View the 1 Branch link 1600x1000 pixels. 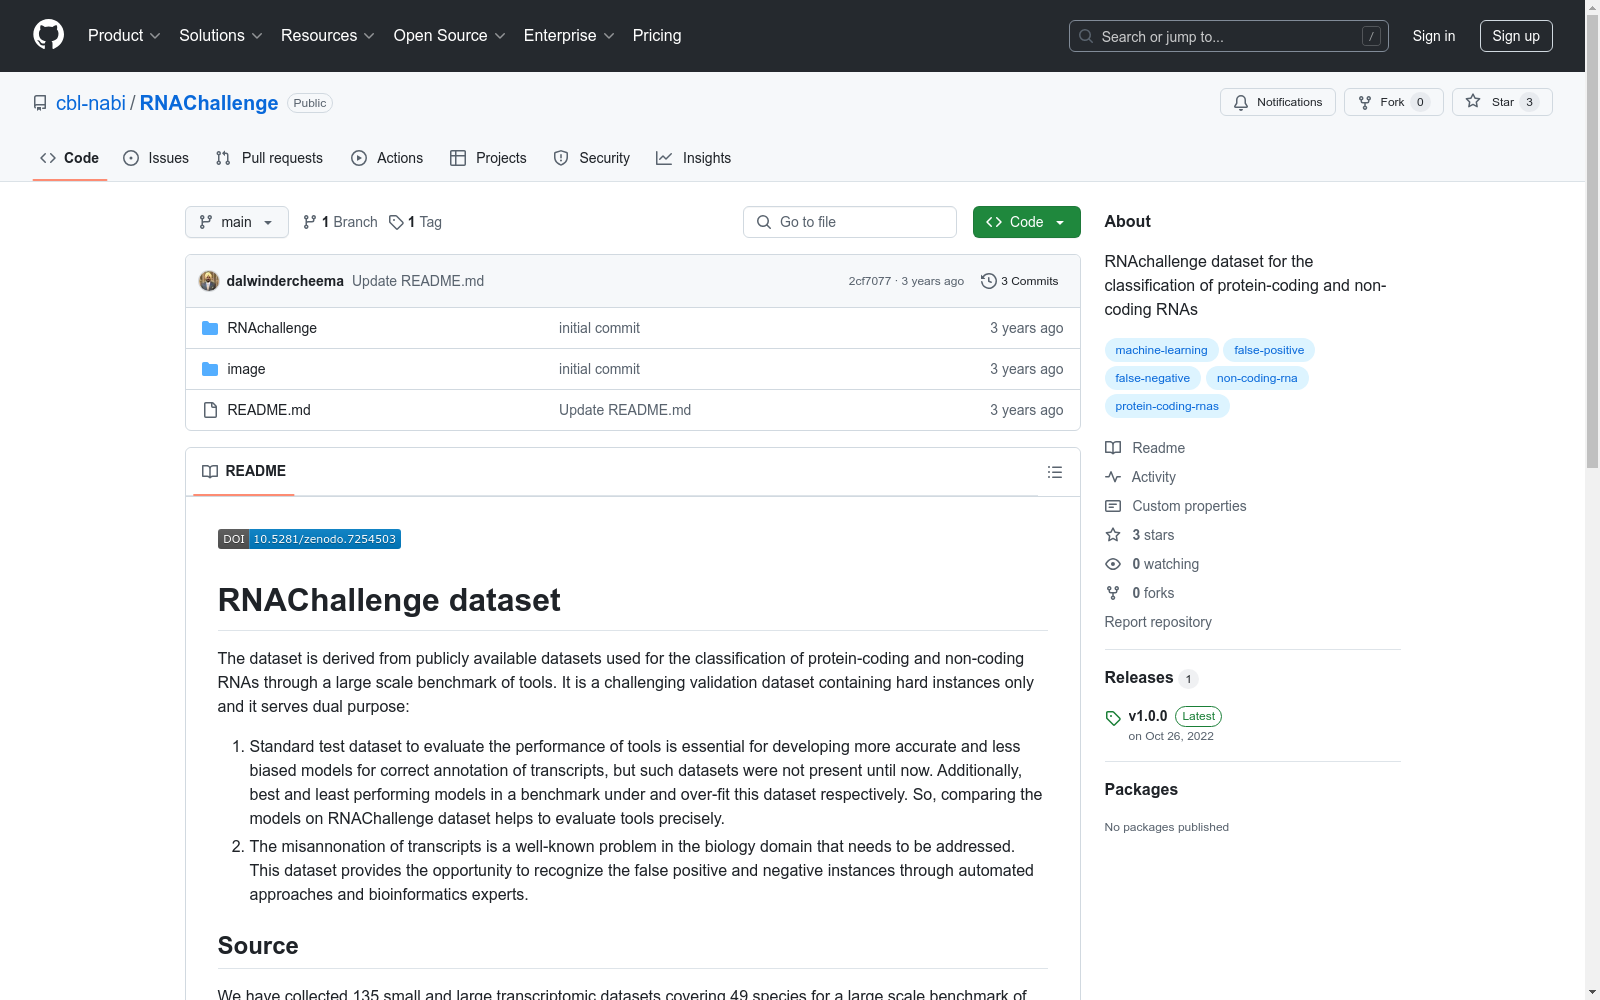coord(340,222)
